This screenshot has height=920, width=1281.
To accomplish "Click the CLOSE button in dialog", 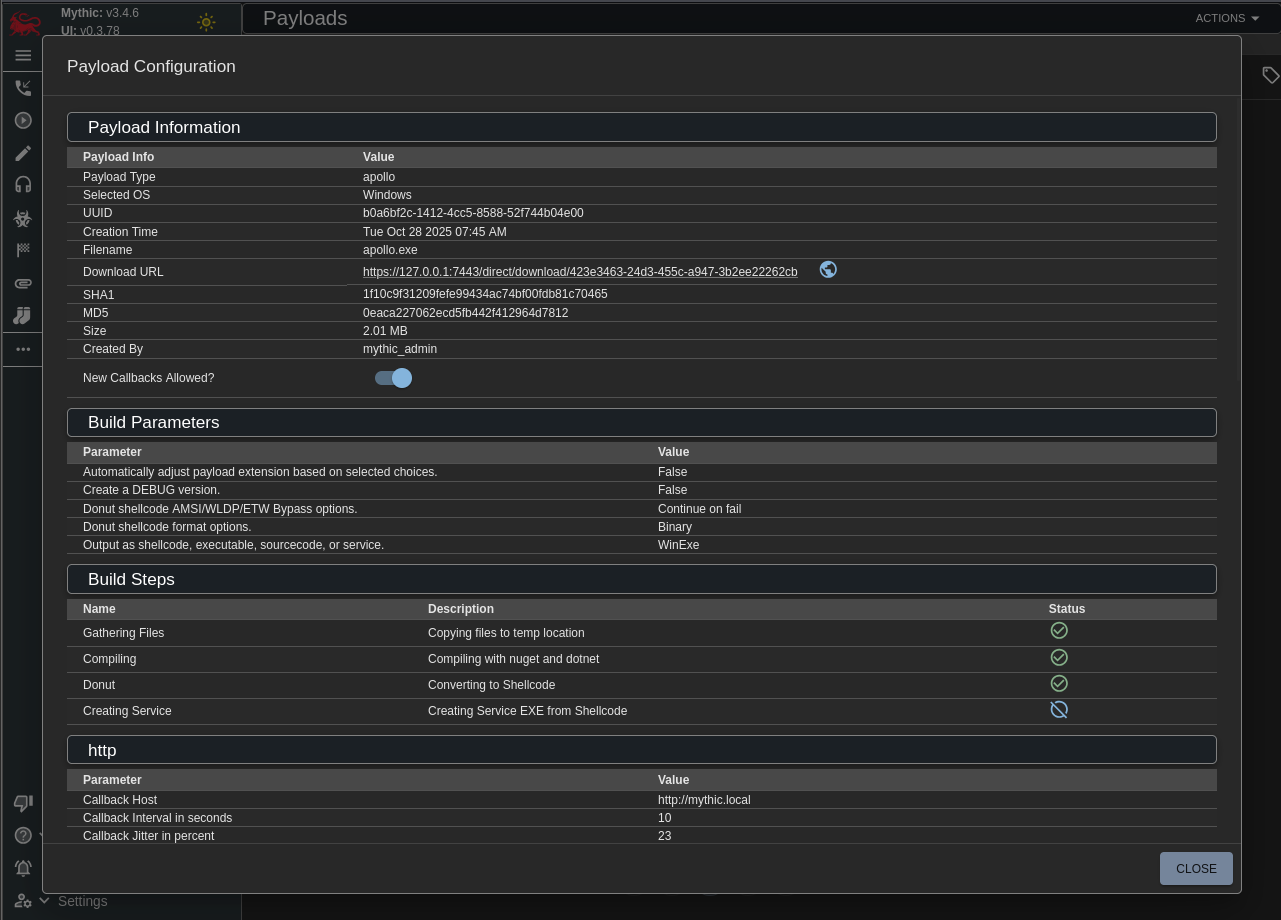I will click(x=1195, y=868).
